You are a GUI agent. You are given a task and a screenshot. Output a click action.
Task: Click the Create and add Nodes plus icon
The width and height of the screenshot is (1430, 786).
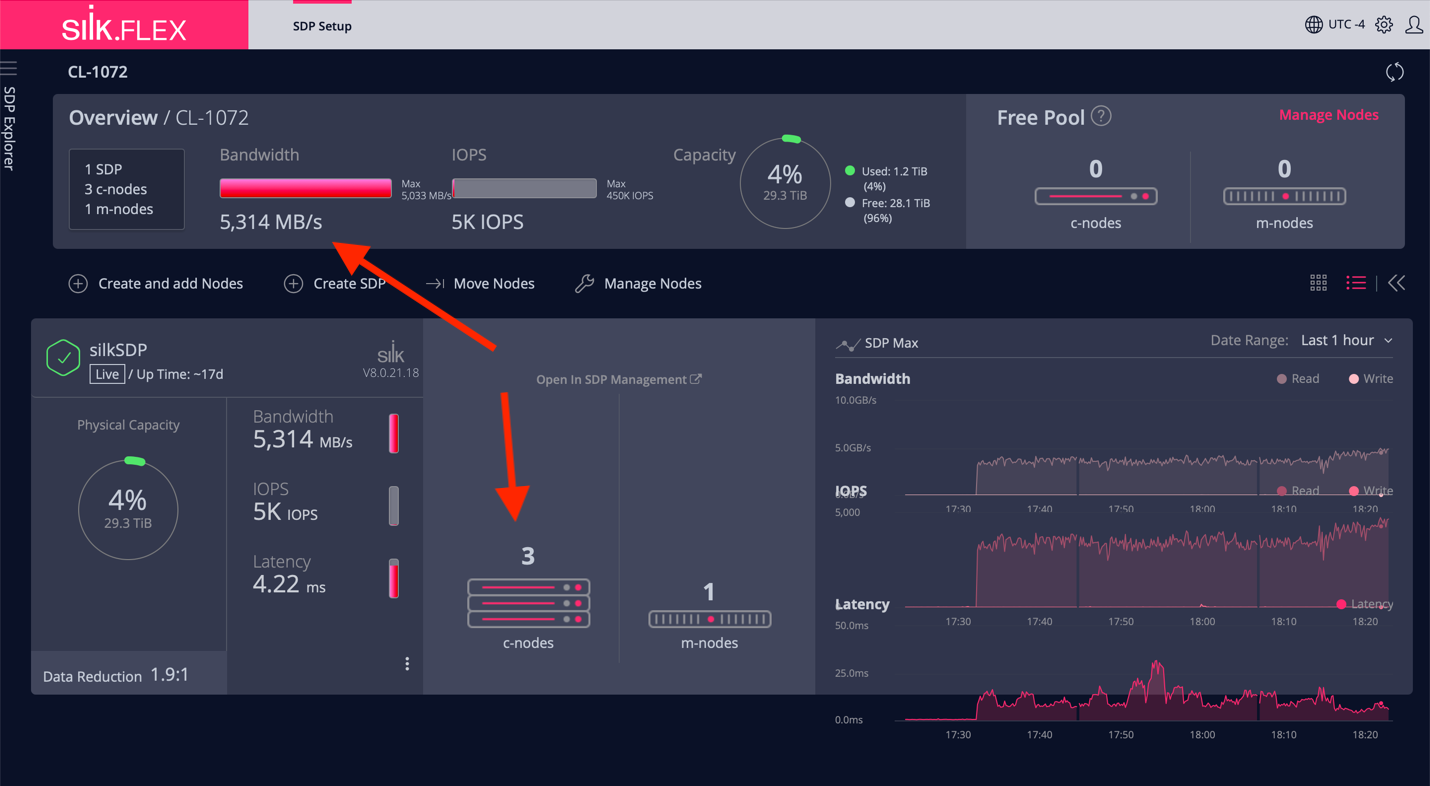tap(78, 284)
